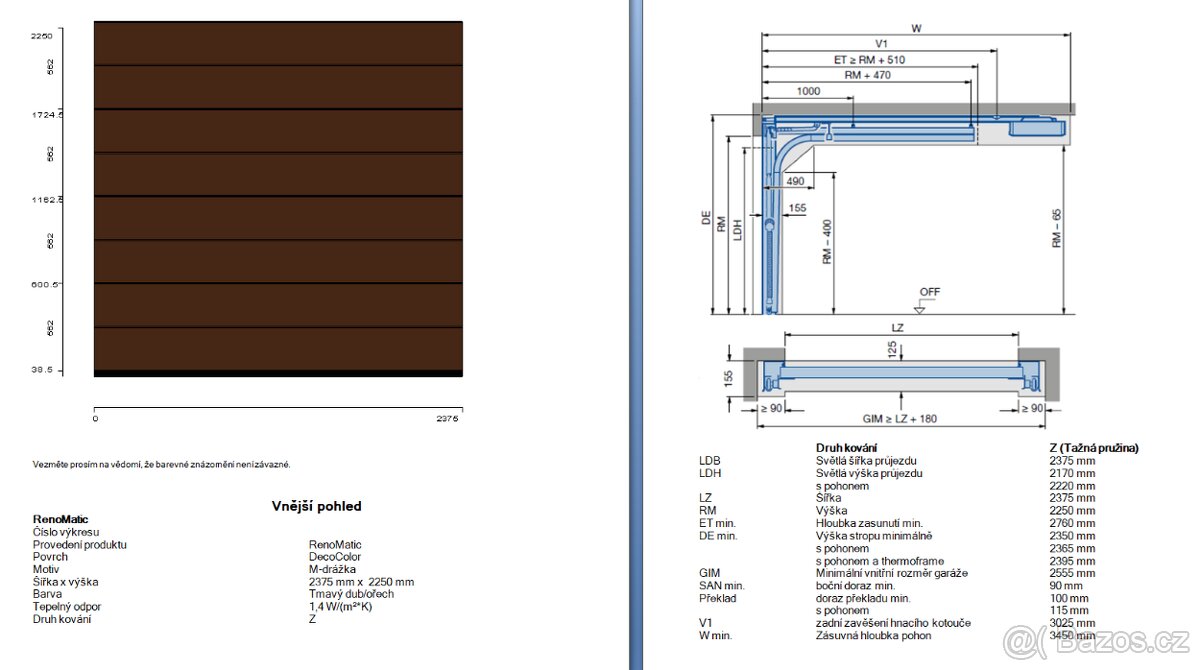This screenshot has width=1200, height=670.
Task: Click the 'GIM' row code in table
Action: (x=708, y=573)
